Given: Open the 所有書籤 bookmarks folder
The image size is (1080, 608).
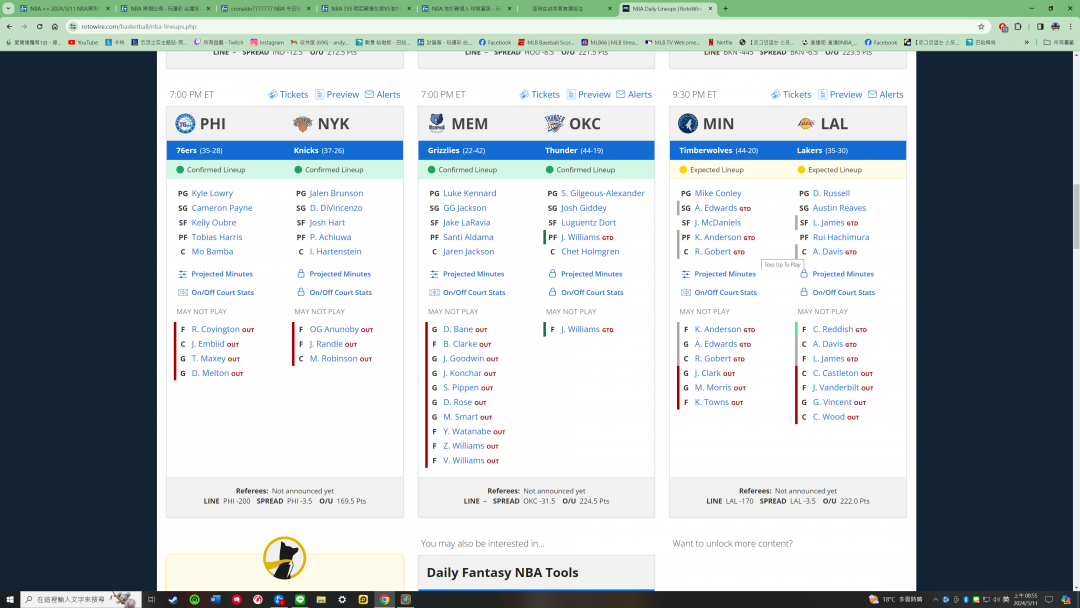Looking at the screenshot, I should 1059,42.
